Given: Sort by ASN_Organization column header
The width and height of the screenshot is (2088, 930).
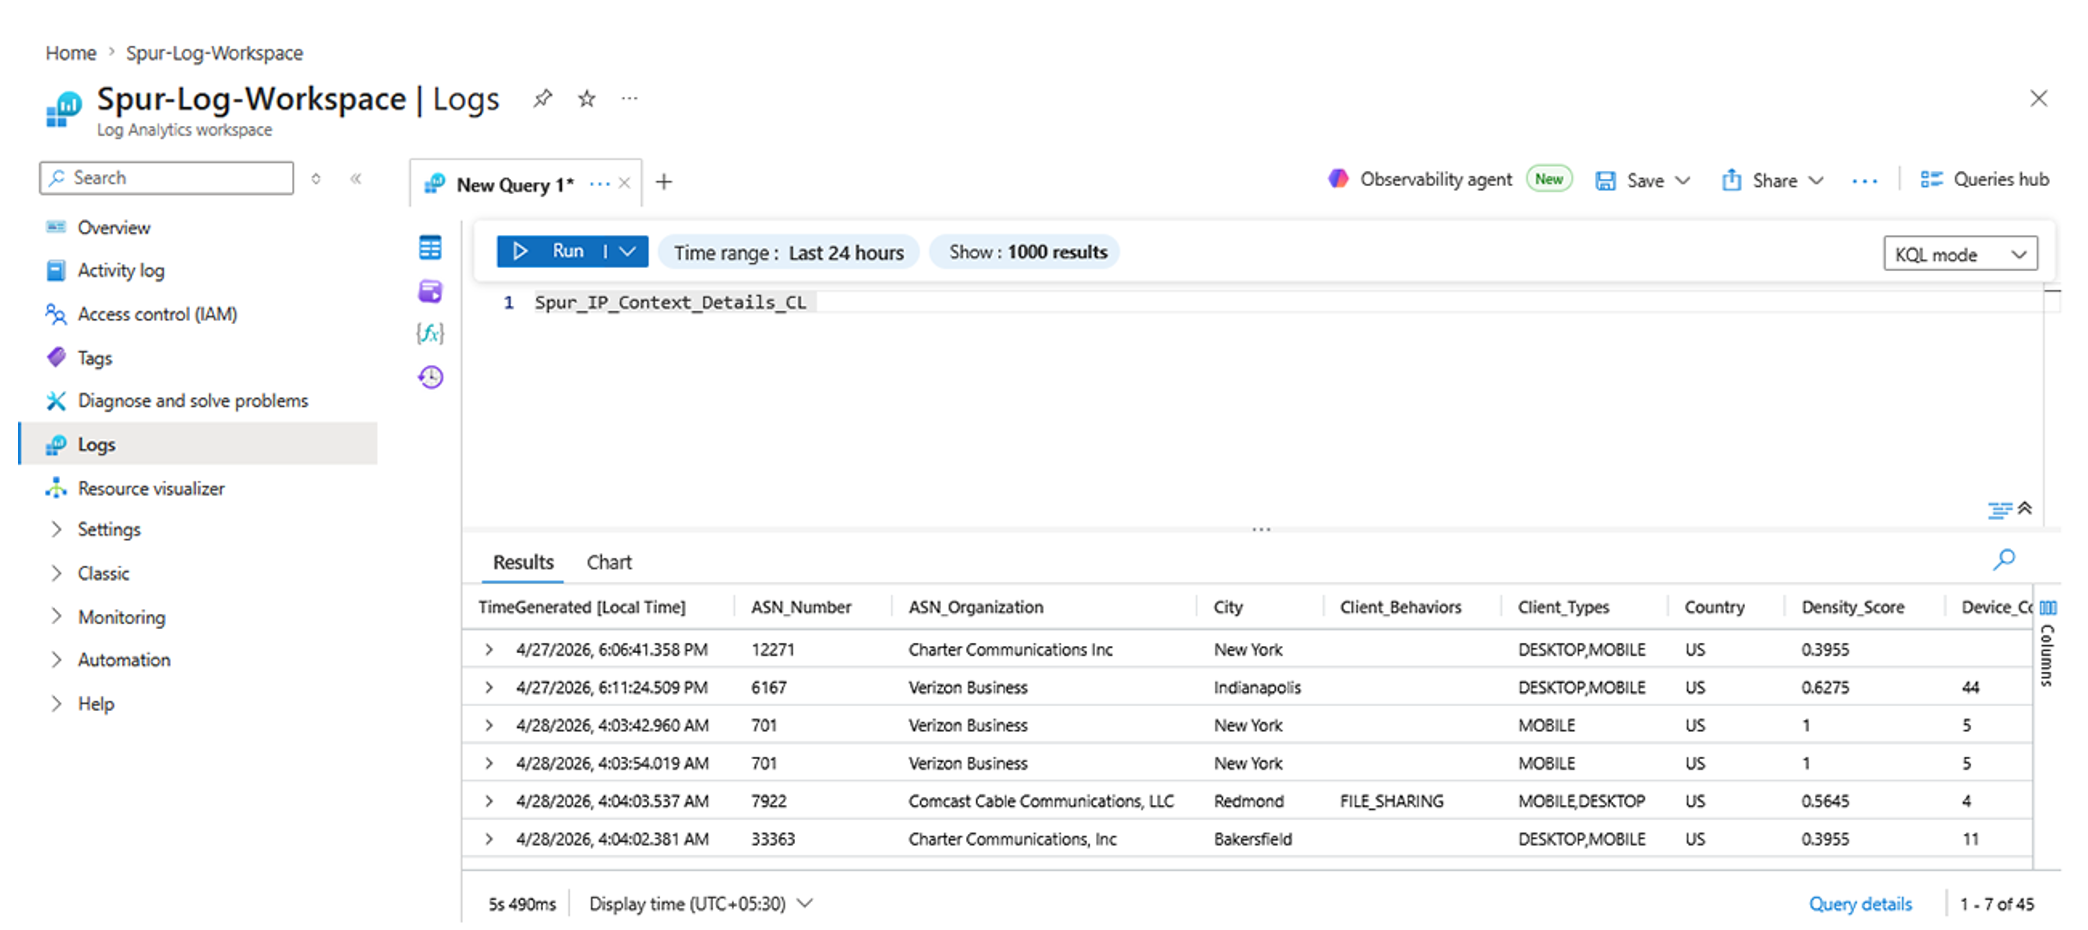Looking at the screenshot, I should 976,607.
